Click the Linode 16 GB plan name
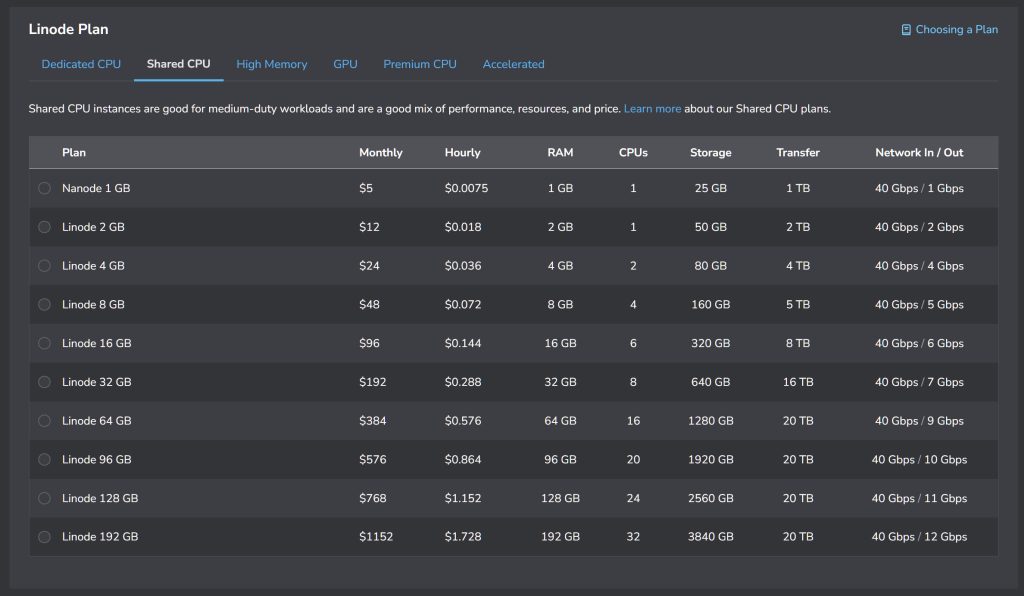 97,343
